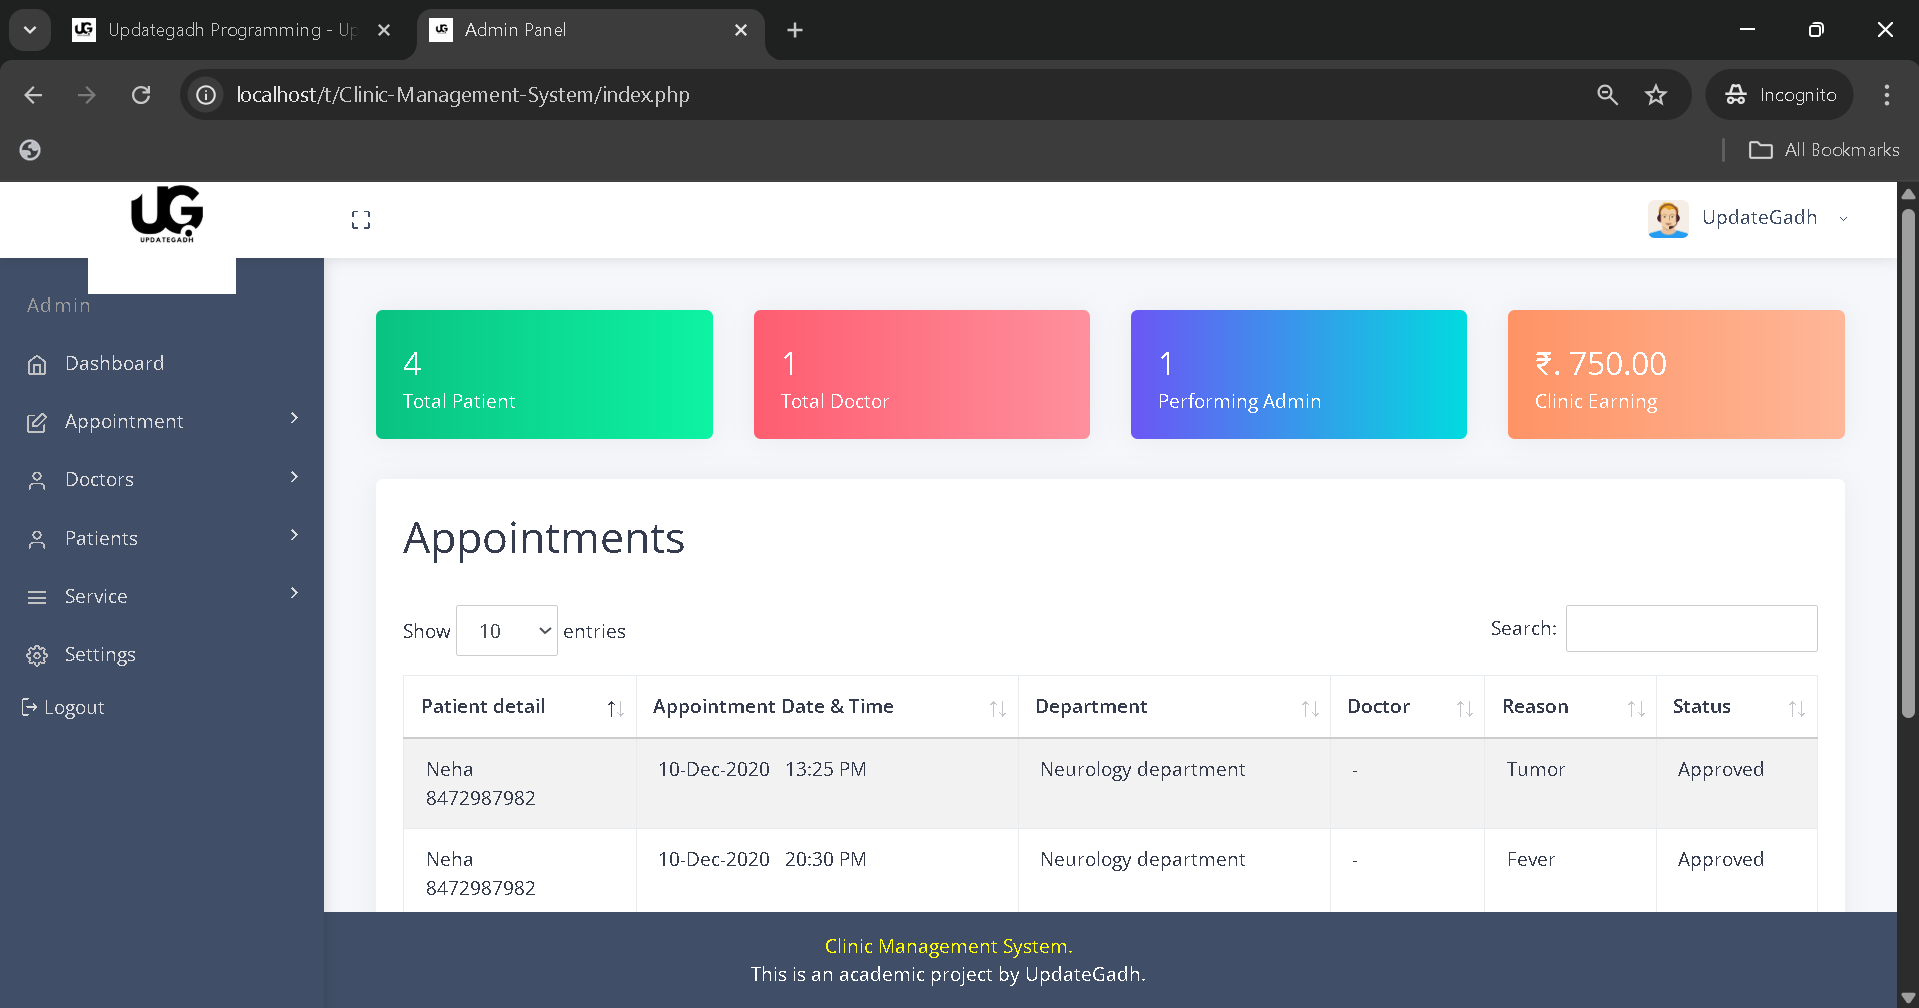Click the Clinic Management System footer link

click(x=947, y=946)
